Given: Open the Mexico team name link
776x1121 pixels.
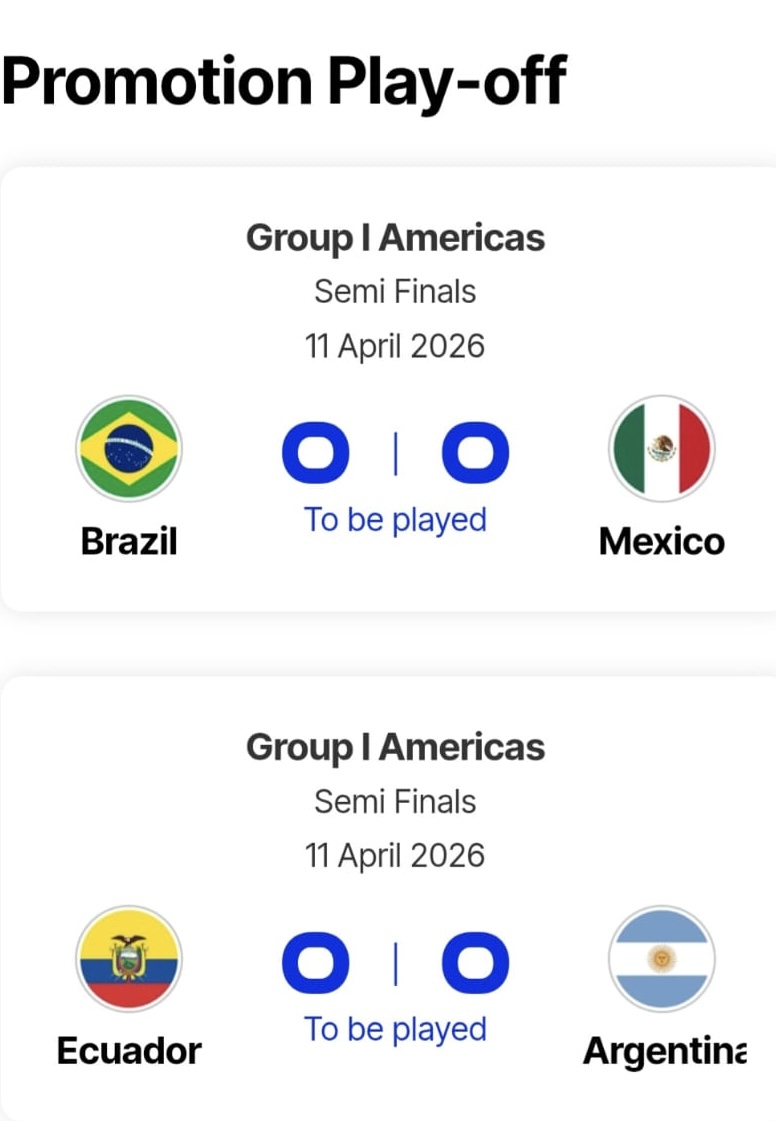Looking at the screenshot, I should coord(661,541).
